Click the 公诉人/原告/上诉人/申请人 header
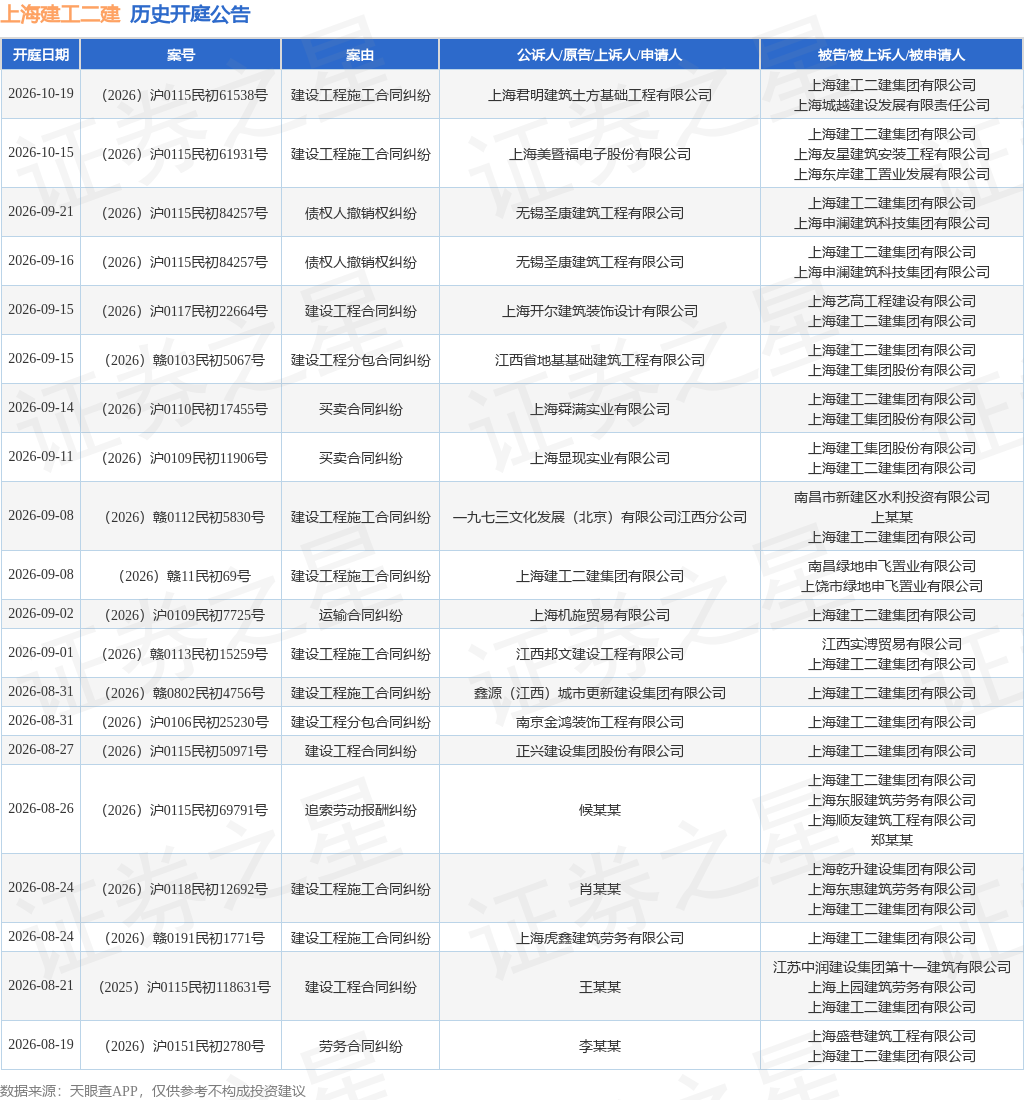This screenshot has width=1024, height=1100. pyautogui.click(x=600, y=55)
